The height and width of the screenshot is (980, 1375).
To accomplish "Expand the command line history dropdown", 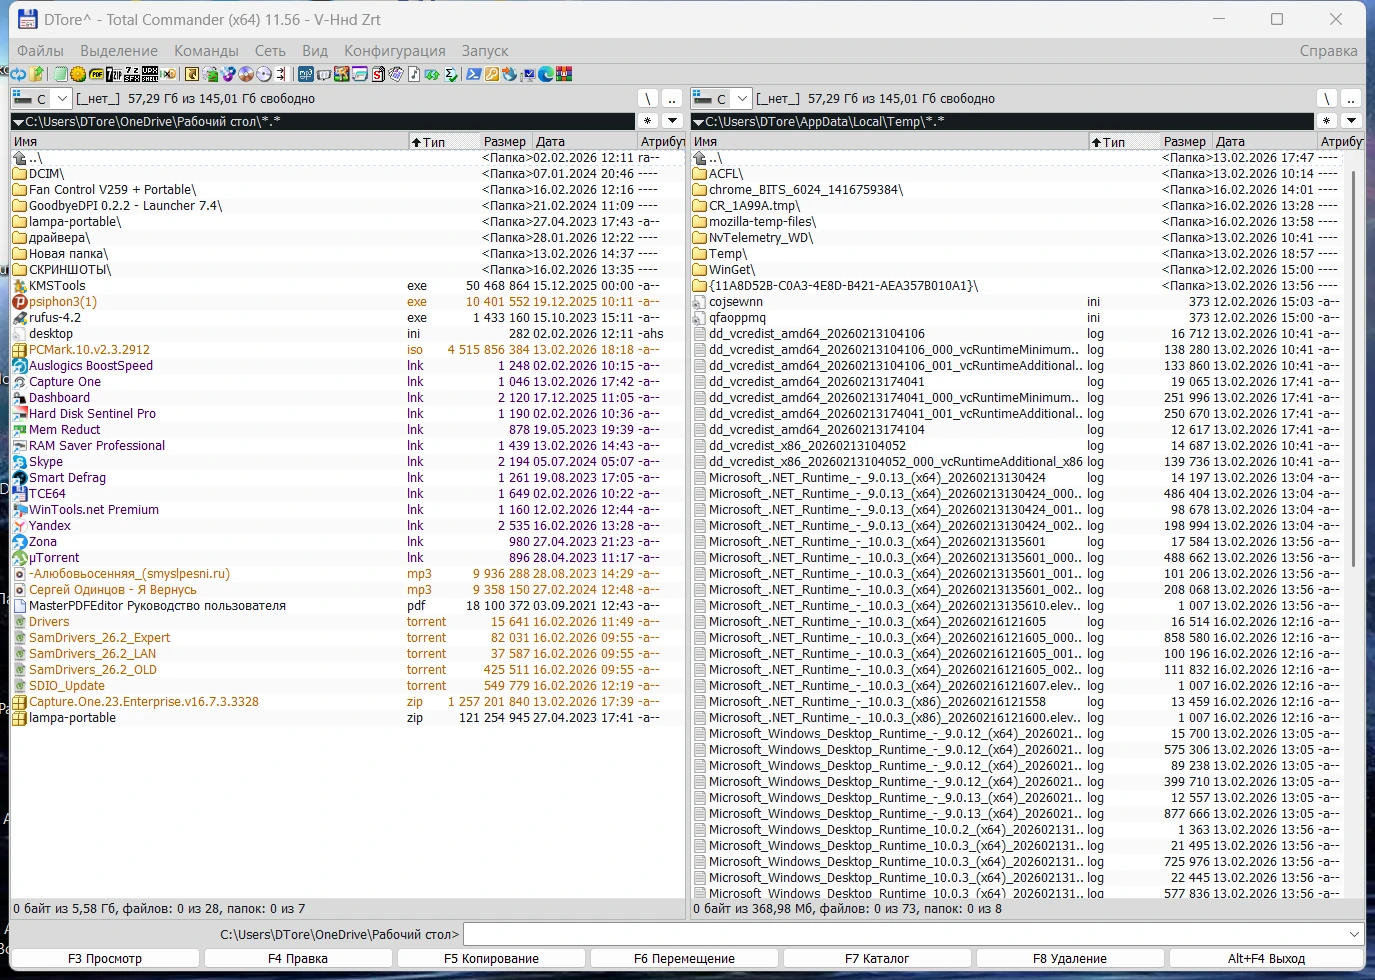I will tap(1355, 934).
